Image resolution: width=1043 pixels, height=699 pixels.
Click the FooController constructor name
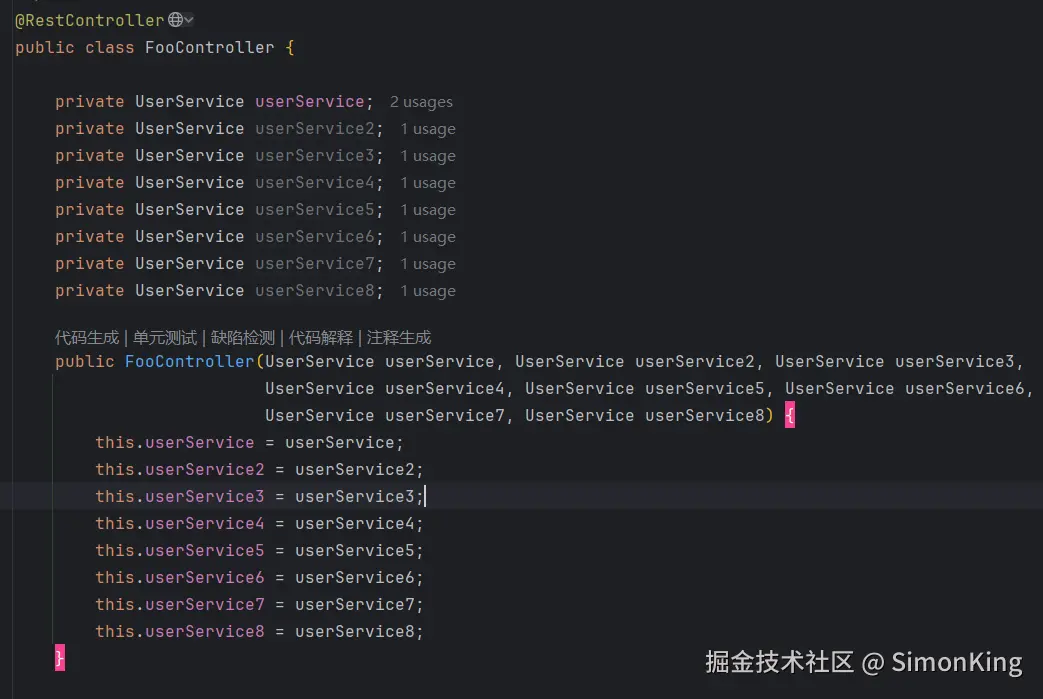pyautogui.click(x=190, y=361)
